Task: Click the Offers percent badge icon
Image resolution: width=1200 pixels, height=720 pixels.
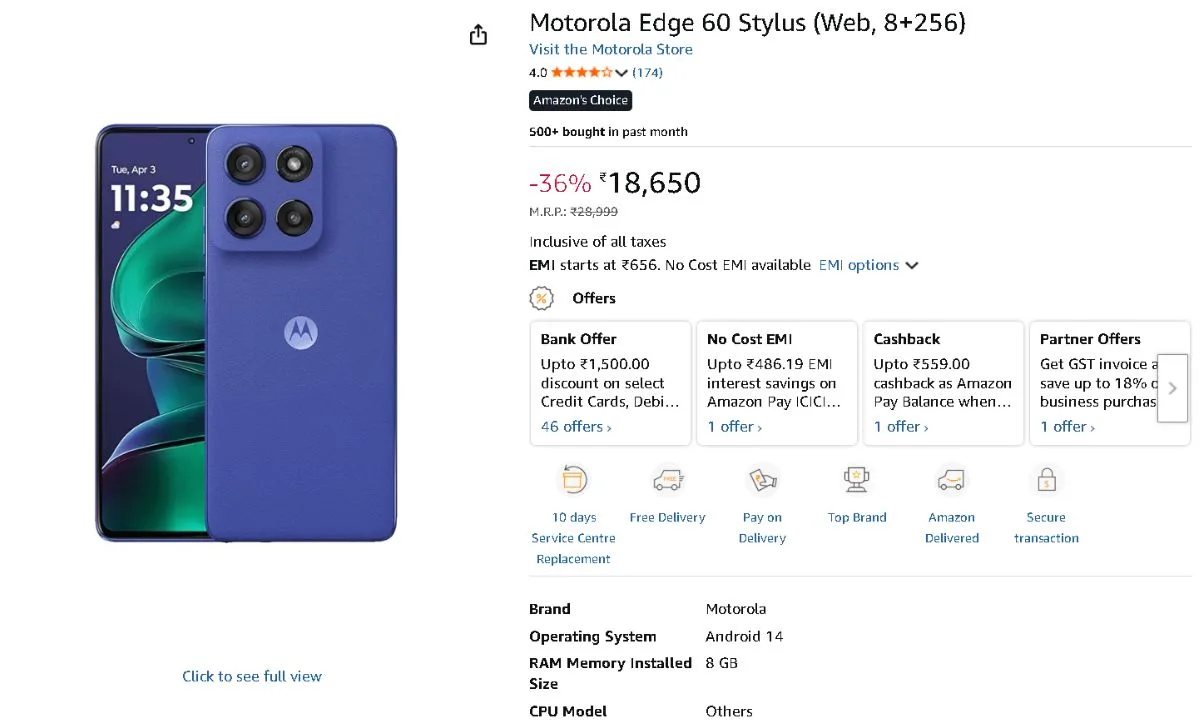Action: pyautogui.click(x=541, y=298)
